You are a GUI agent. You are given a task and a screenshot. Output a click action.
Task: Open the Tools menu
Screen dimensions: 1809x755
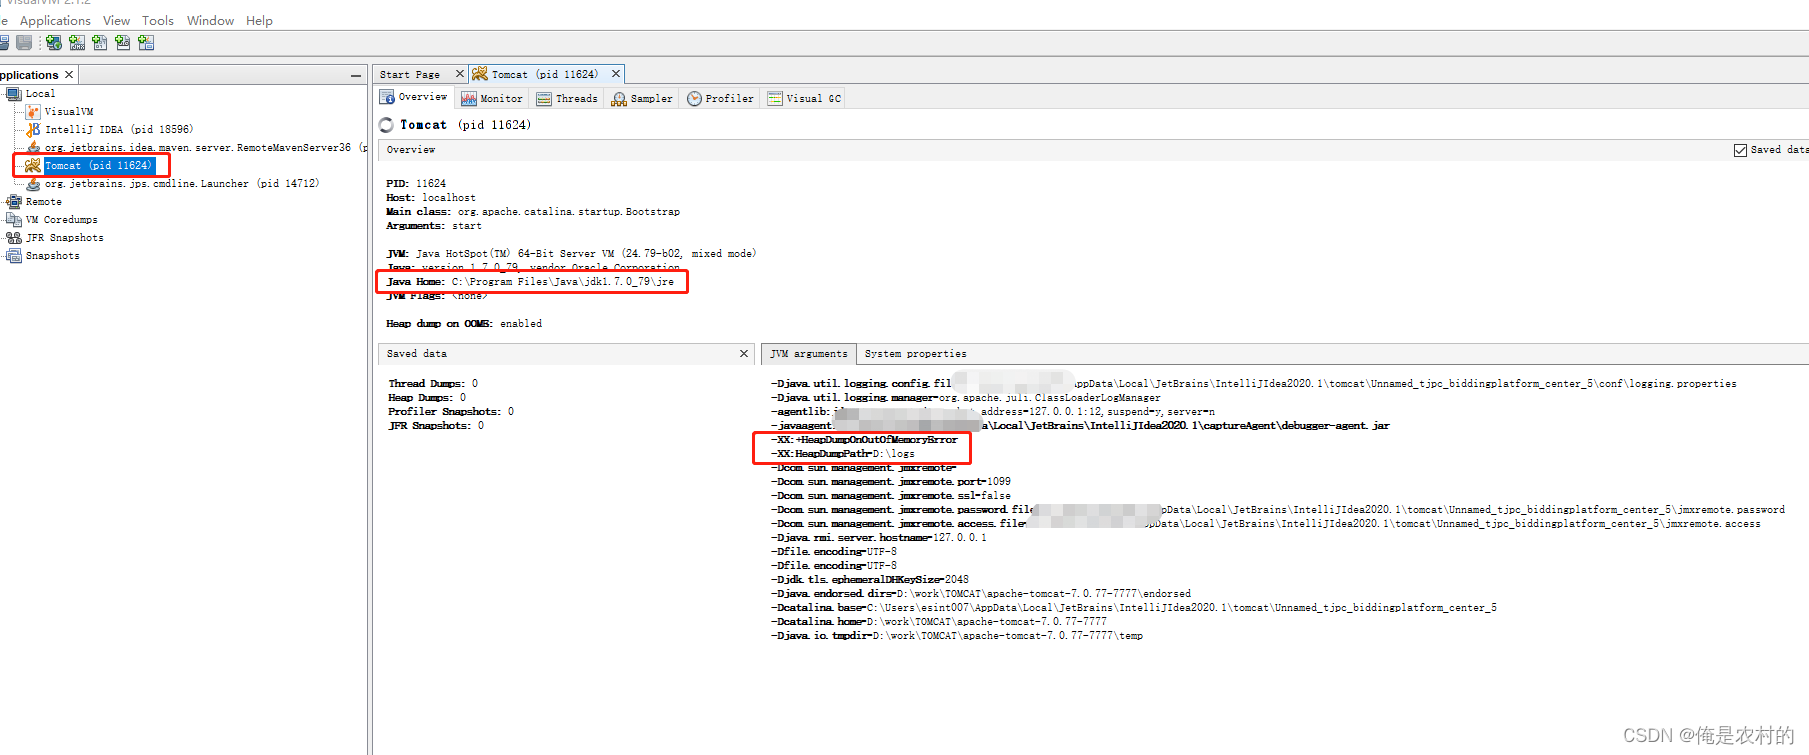(158, 20)
